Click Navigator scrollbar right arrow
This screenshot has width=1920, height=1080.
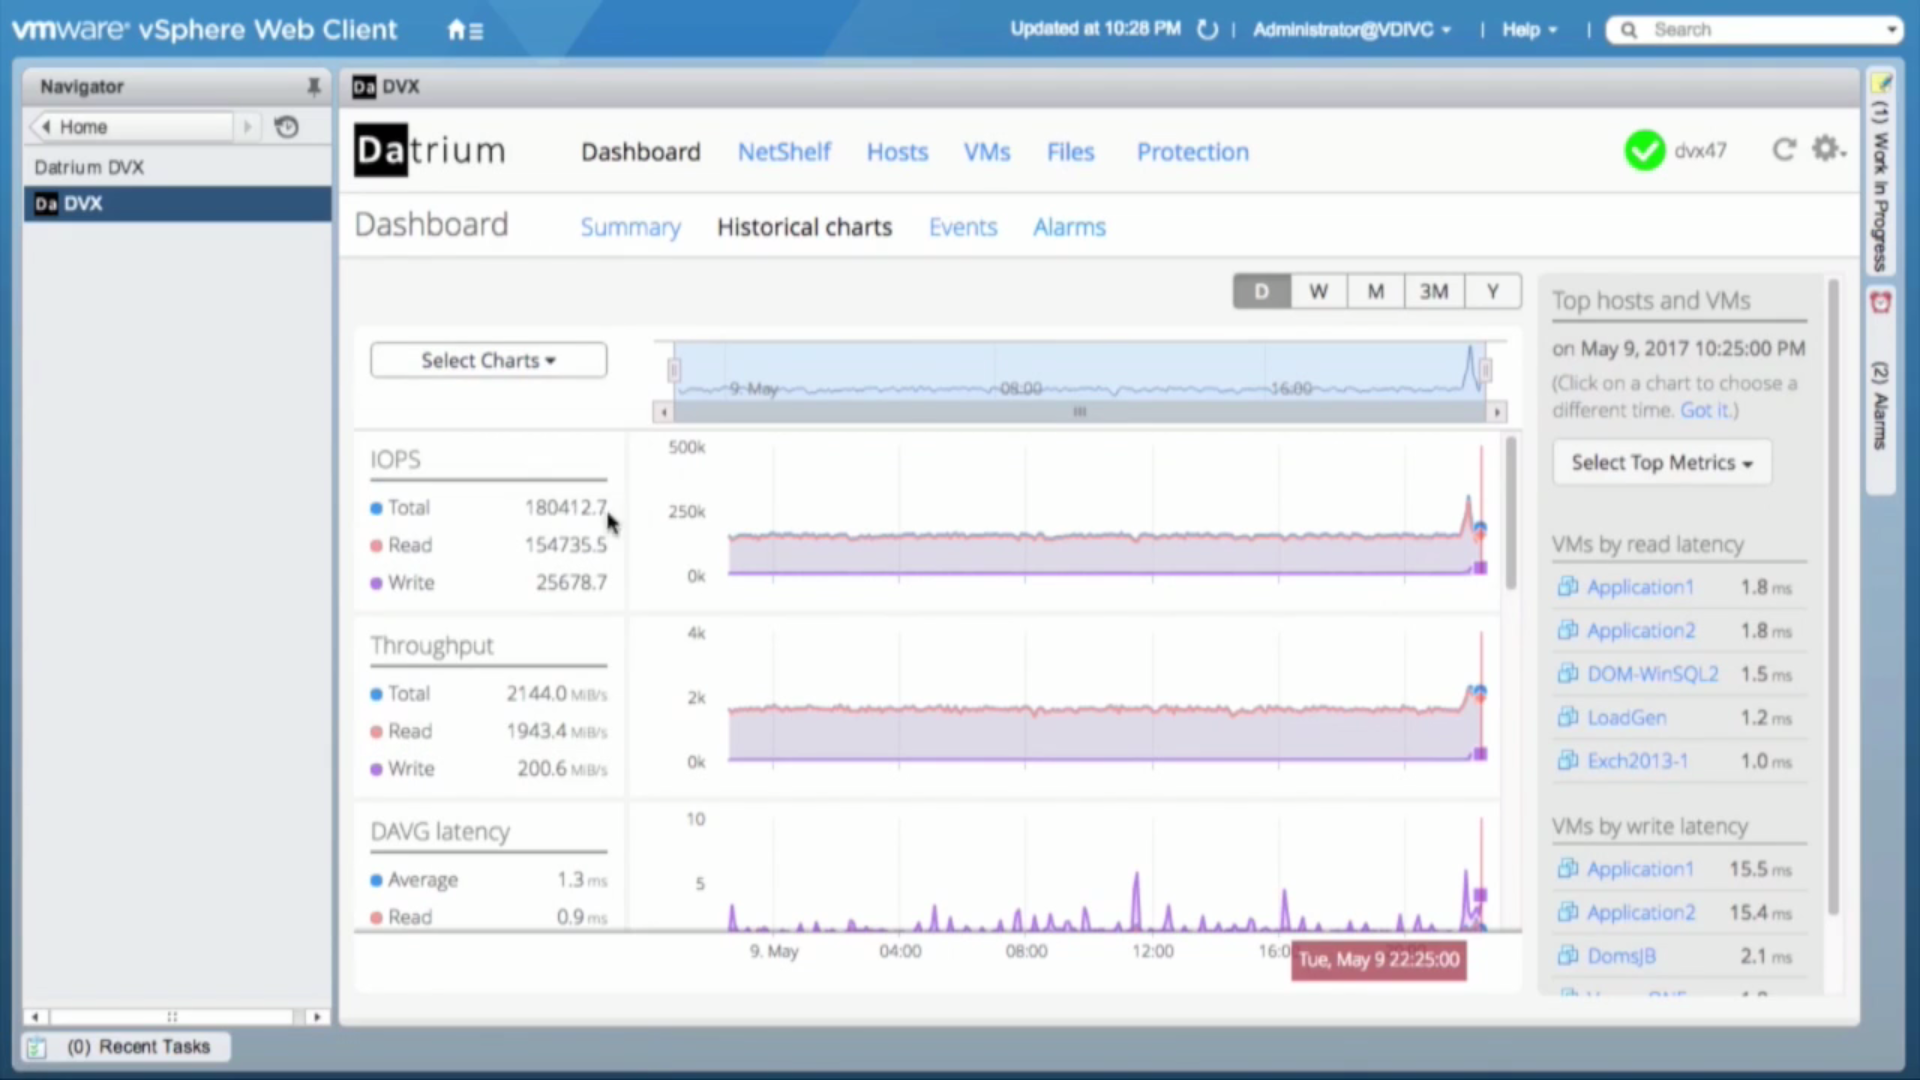(316, 1017)
